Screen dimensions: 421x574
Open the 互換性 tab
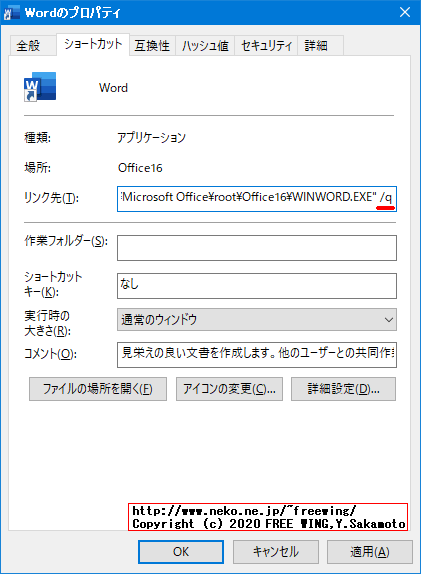coord(152,46)
